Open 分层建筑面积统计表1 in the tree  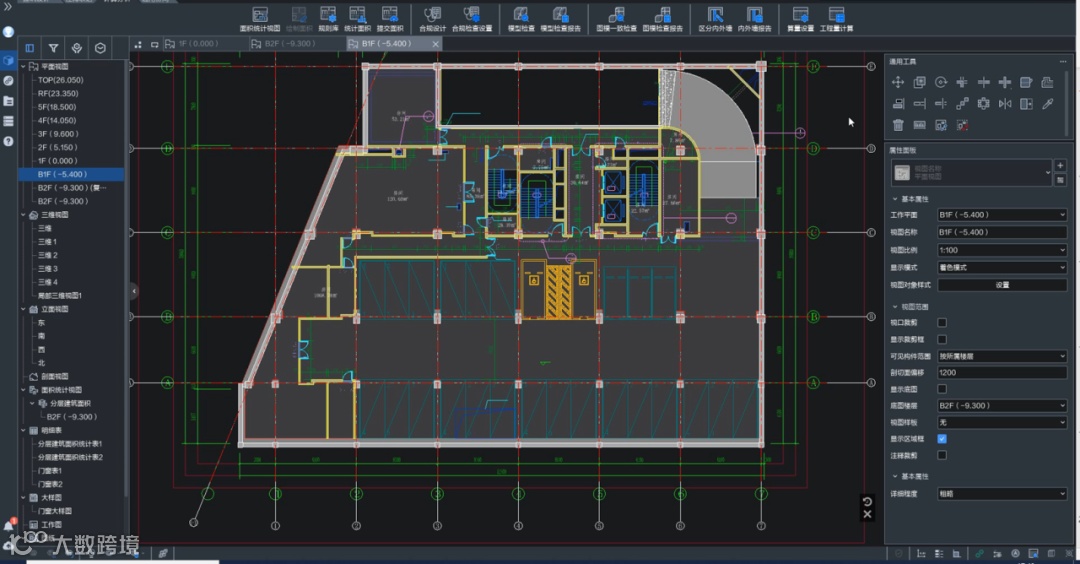pos(70,443)
